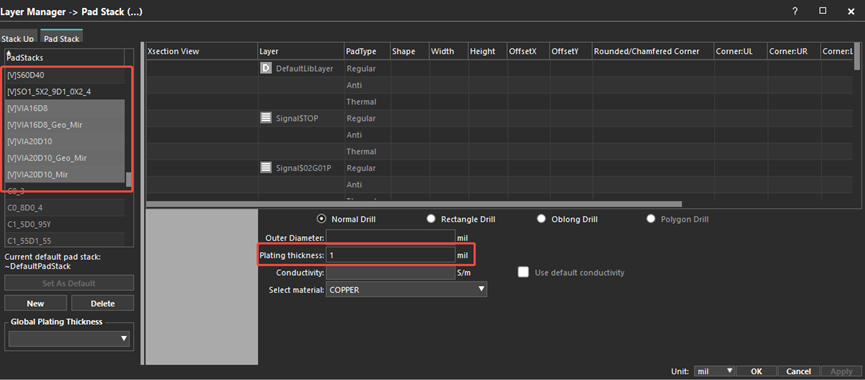Viewport: 865px width, 380px height.
Task: Click the PadStacks list header
Action: pos(65,57)
